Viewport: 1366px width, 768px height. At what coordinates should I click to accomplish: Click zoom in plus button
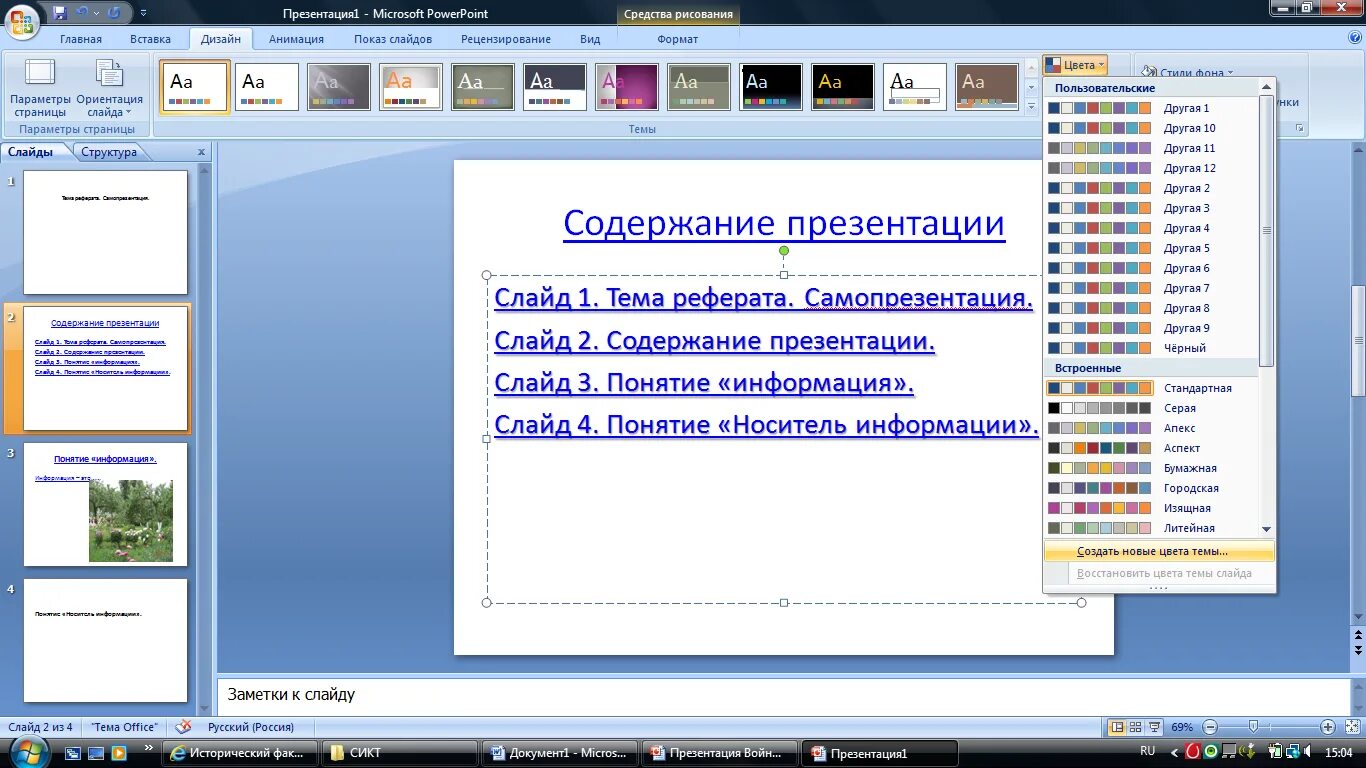[1328, 727]
